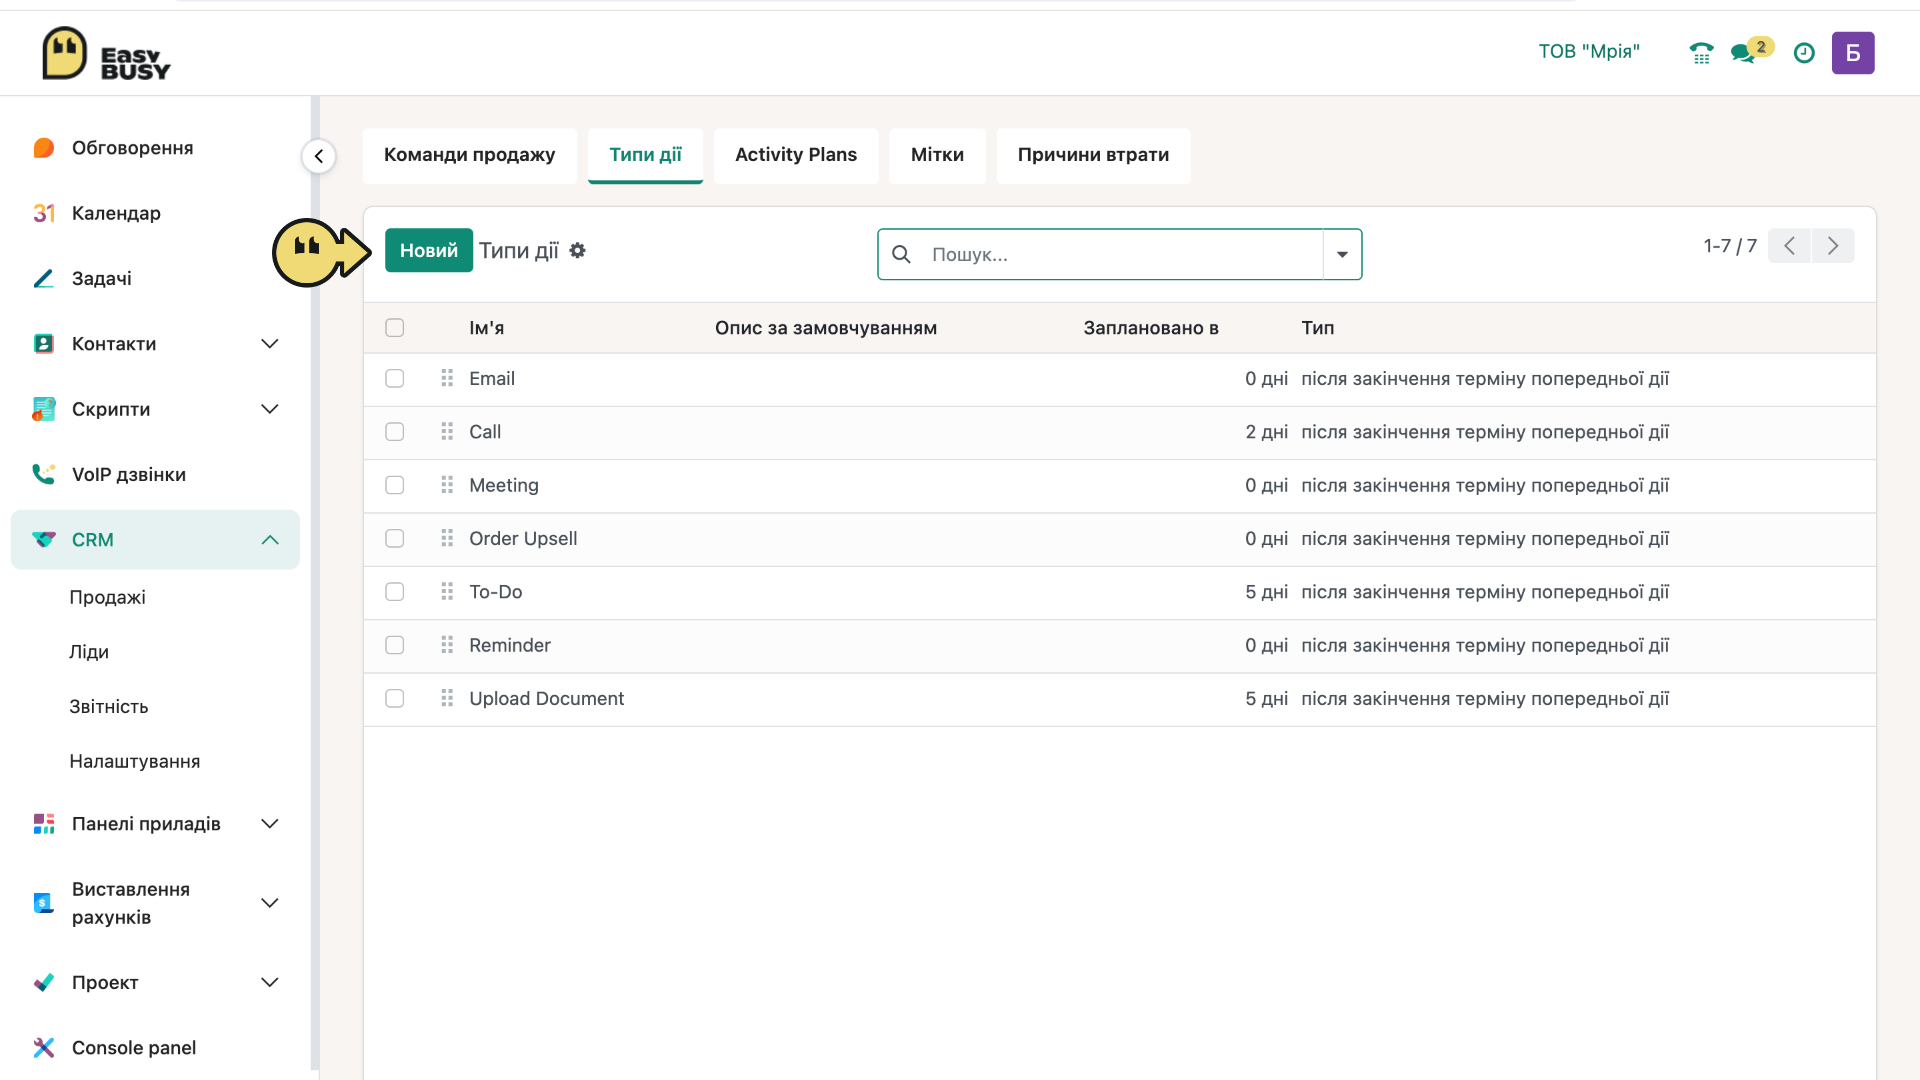The height and width of the screenshot is (1080, 1920).
Task: Open Причини втрати tab
Action: [1093, 155]
